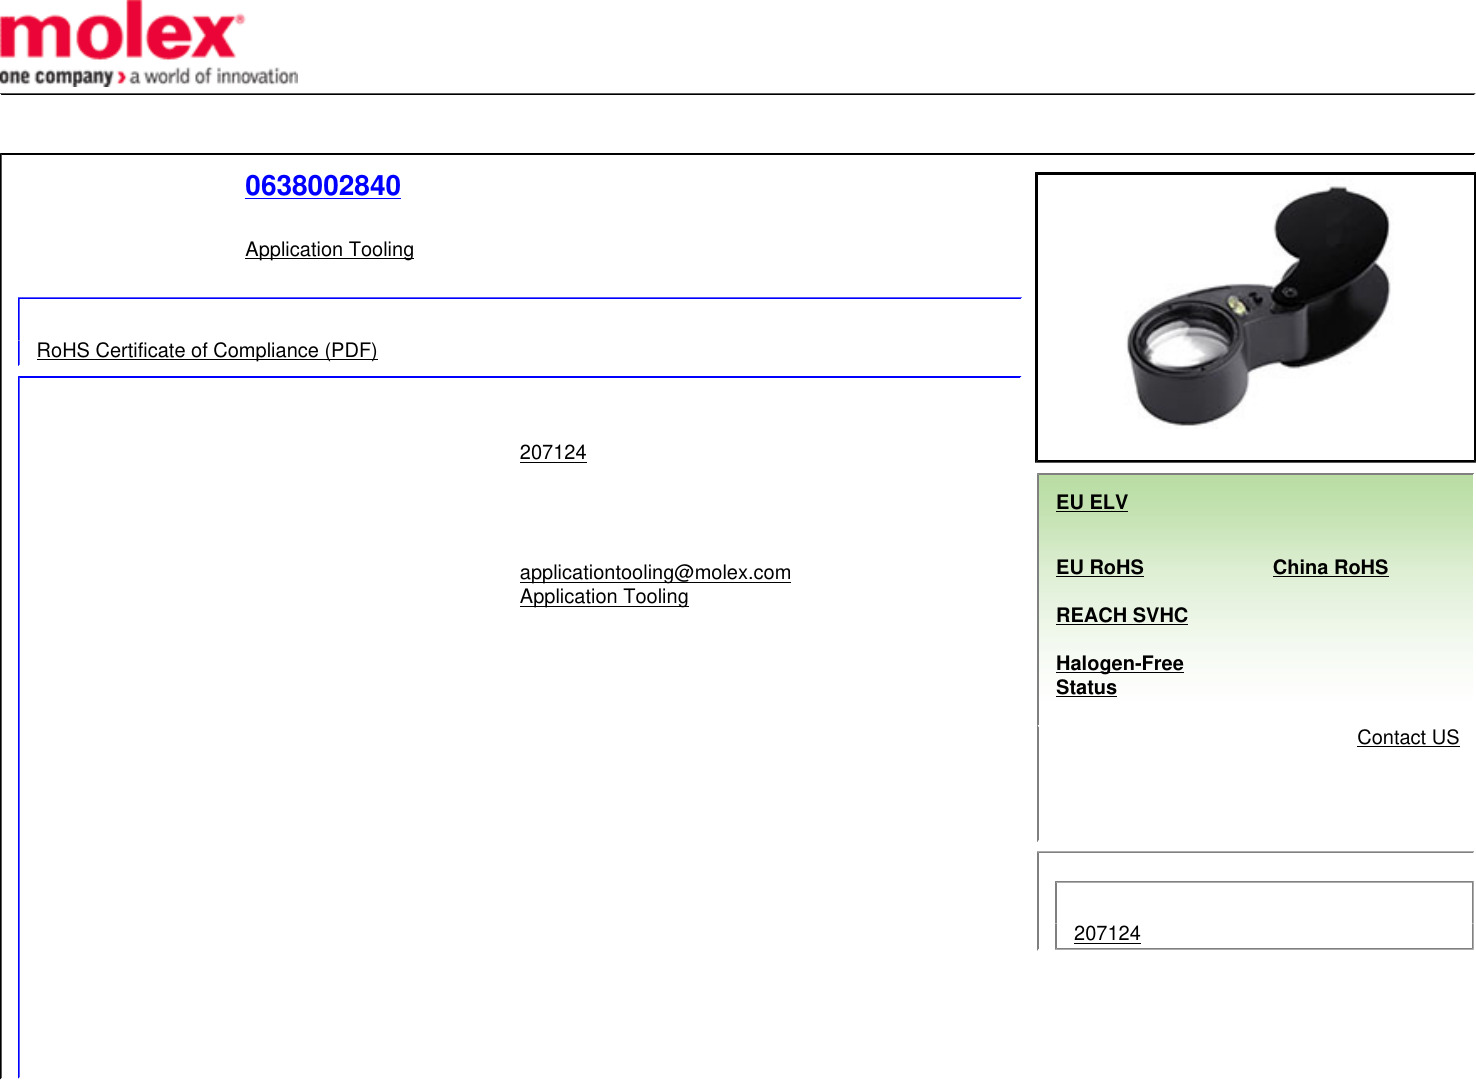1476x1080 pixels.
Task: Open the EU RoHS compliance link
Action: coord(1100,567)
